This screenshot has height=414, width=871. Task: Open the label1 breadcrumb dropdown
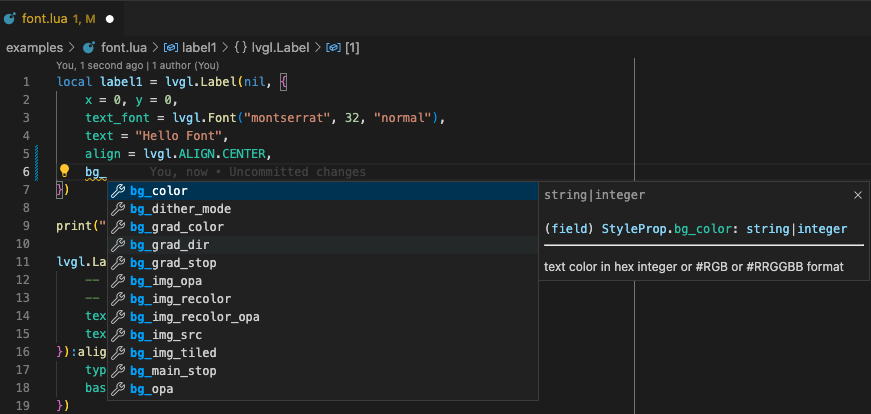tap(202, 47)
